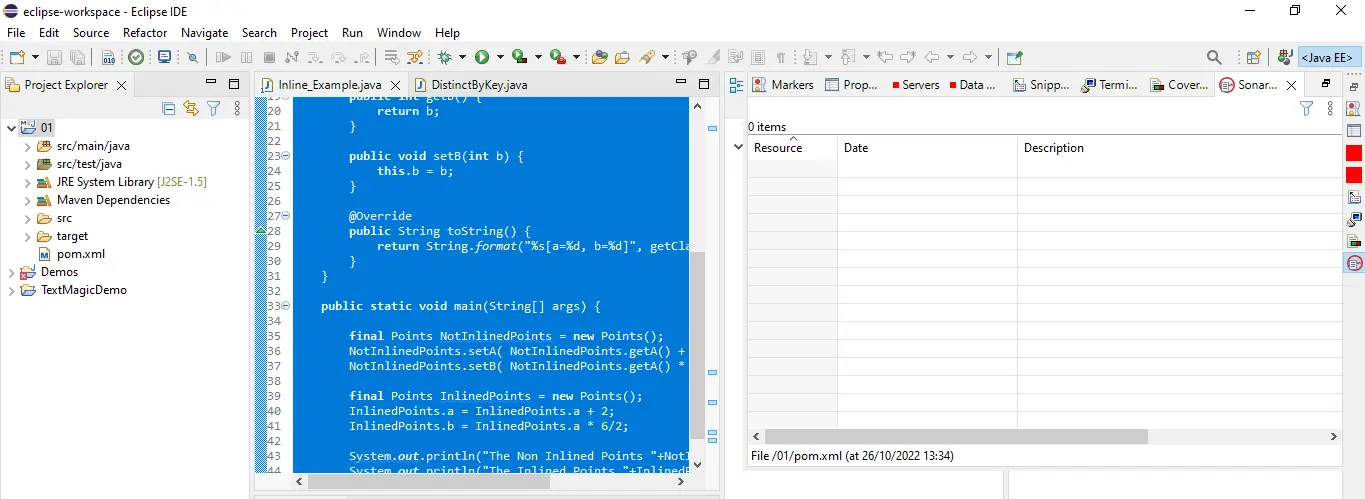
Task: Click Collapse All in Project Explorer
Action: (x=169, y=108)
